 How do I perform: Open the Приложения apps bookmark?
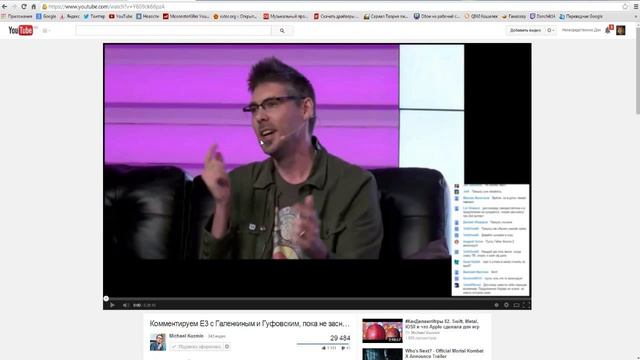(x=17, y=16)
